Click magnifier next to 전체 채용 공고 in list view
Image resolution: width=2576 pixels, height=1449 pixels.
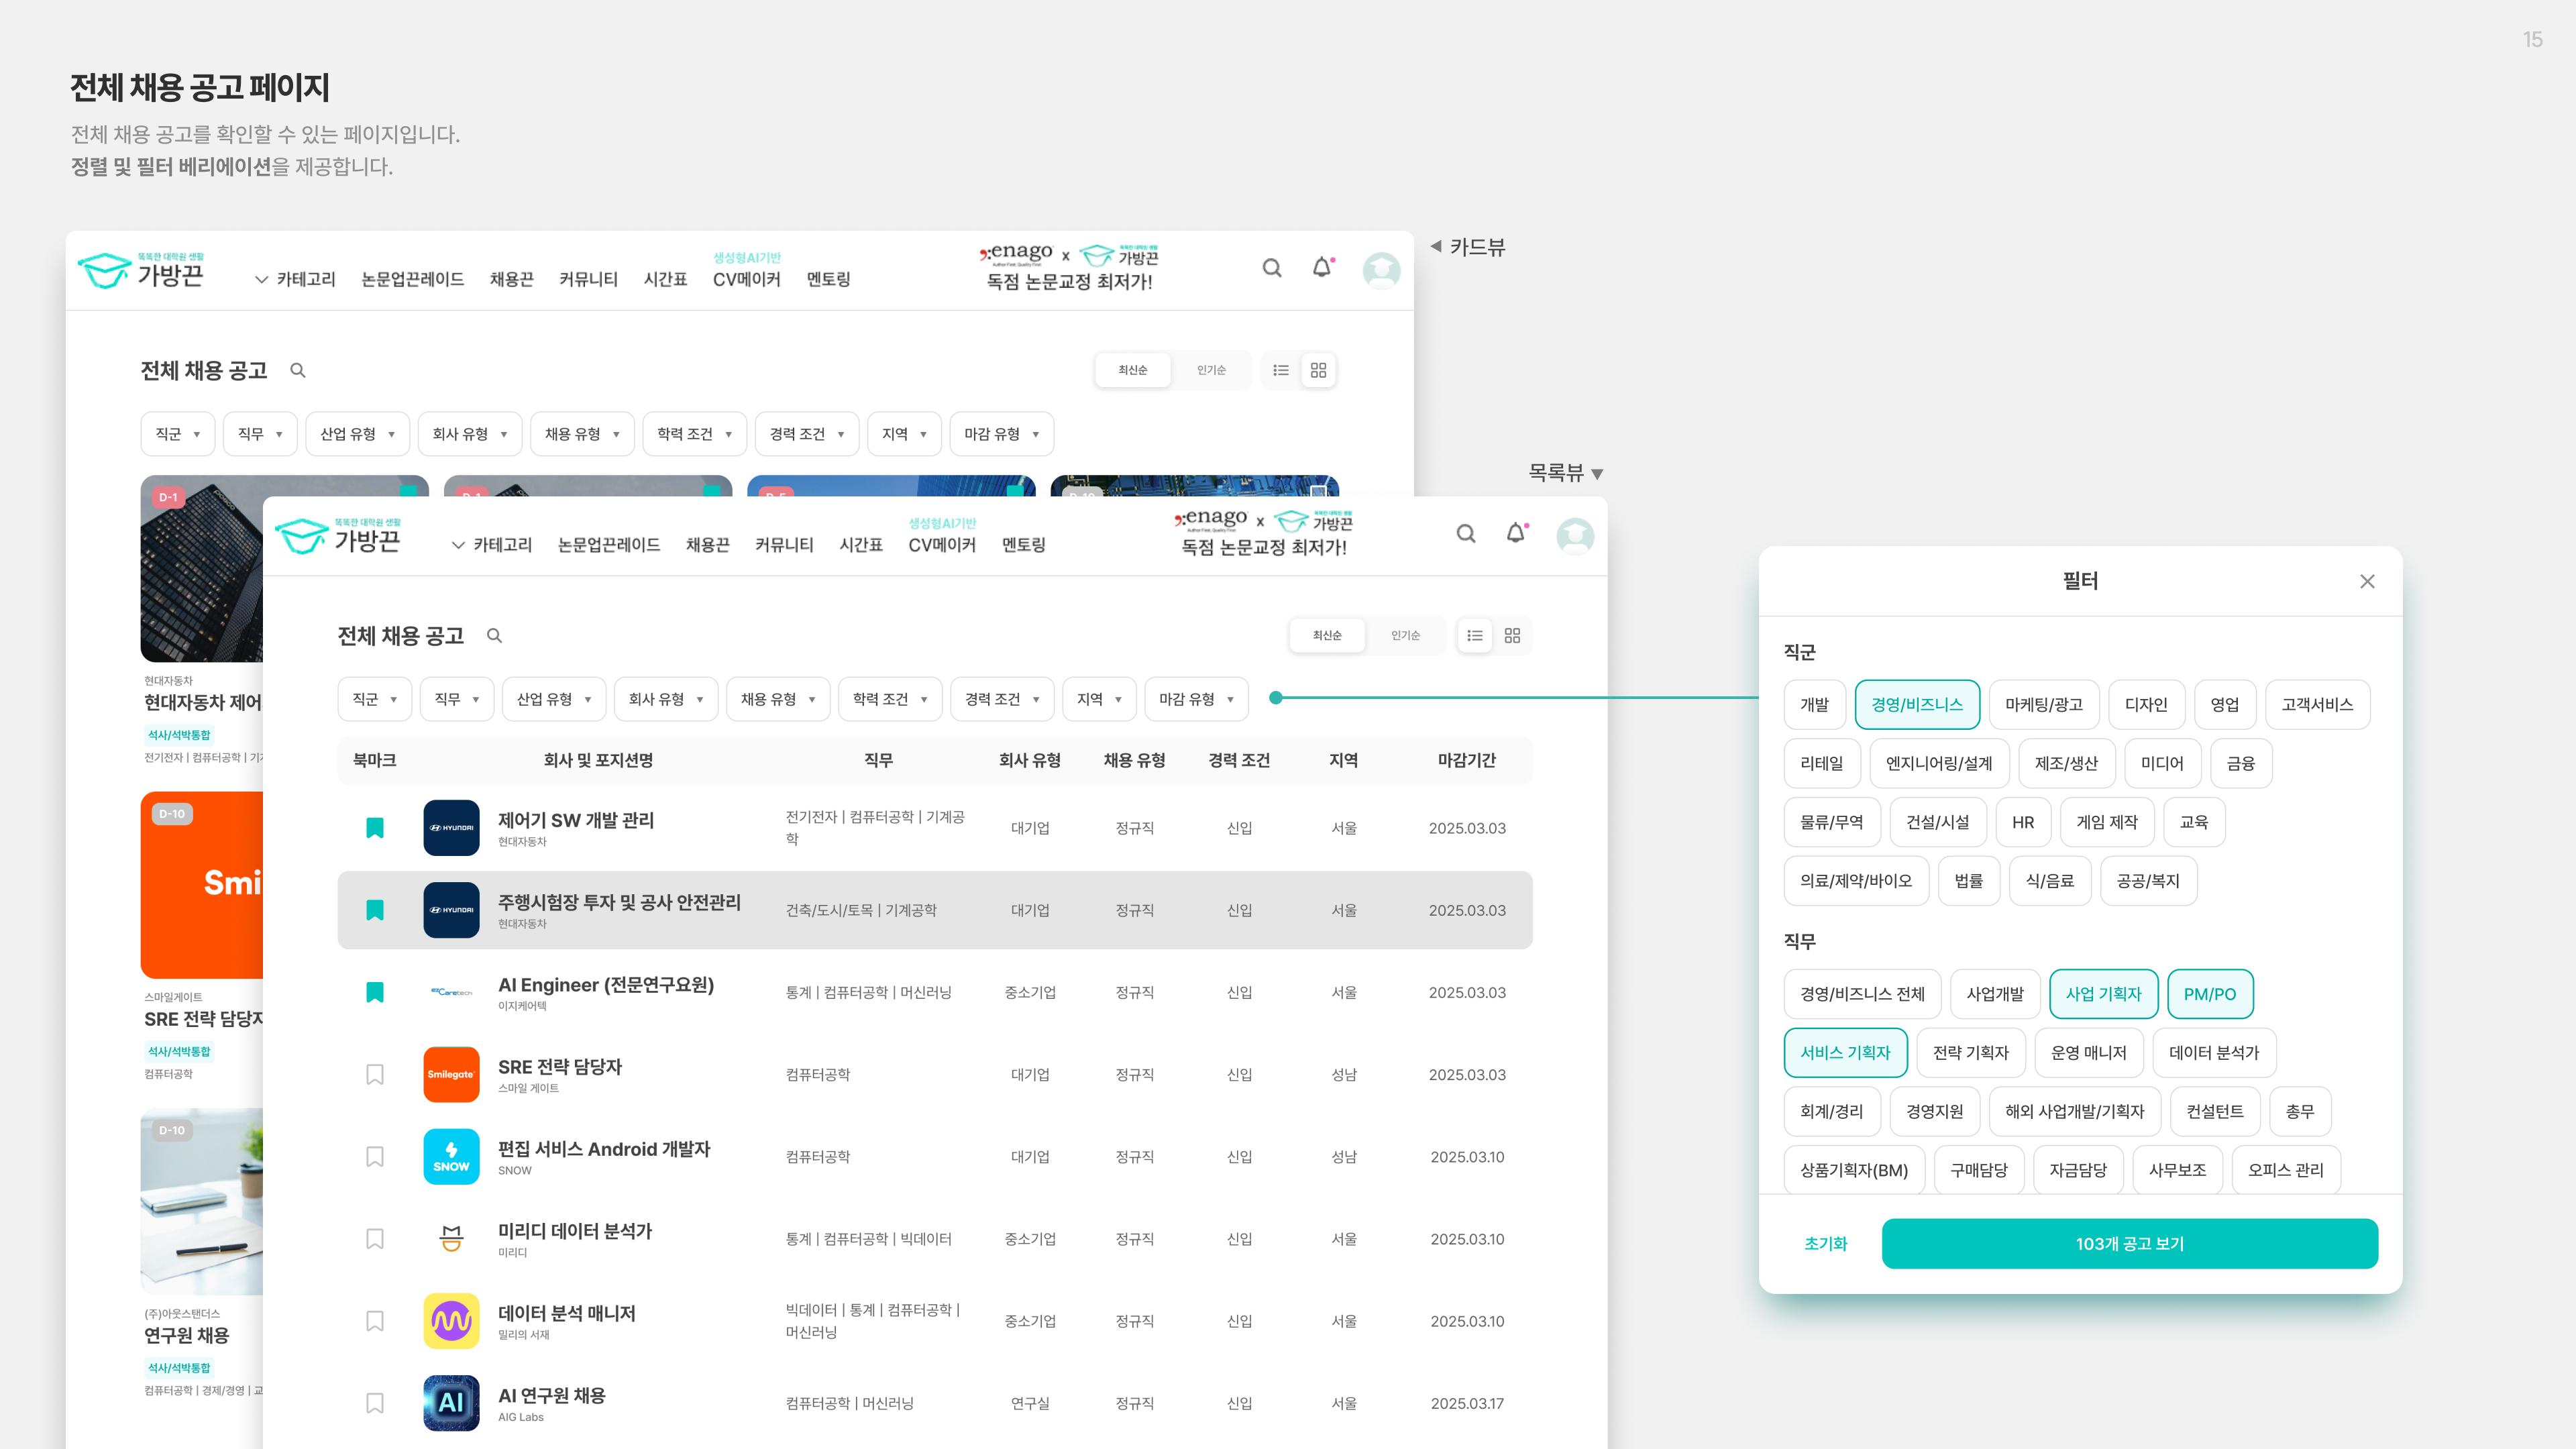tap(494, 636)
